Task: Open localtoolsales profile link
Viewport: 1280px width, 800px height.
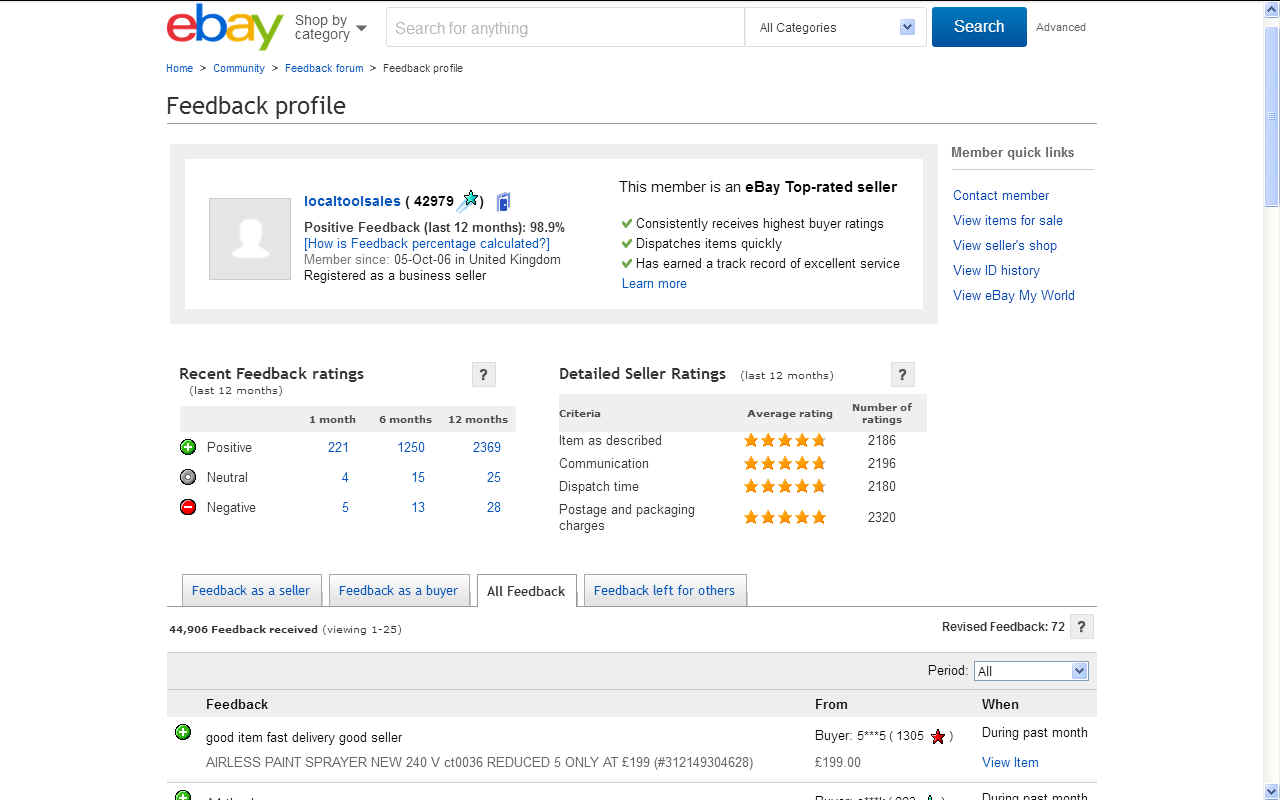Action: (352, 201)
